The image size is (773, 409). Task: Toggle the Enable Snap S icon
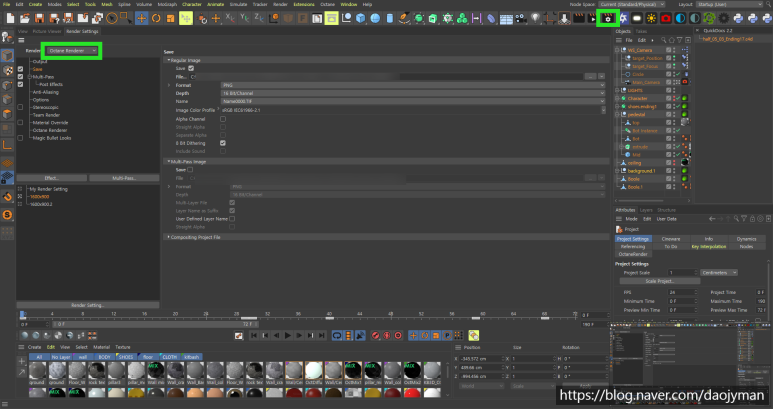(7, 215)
